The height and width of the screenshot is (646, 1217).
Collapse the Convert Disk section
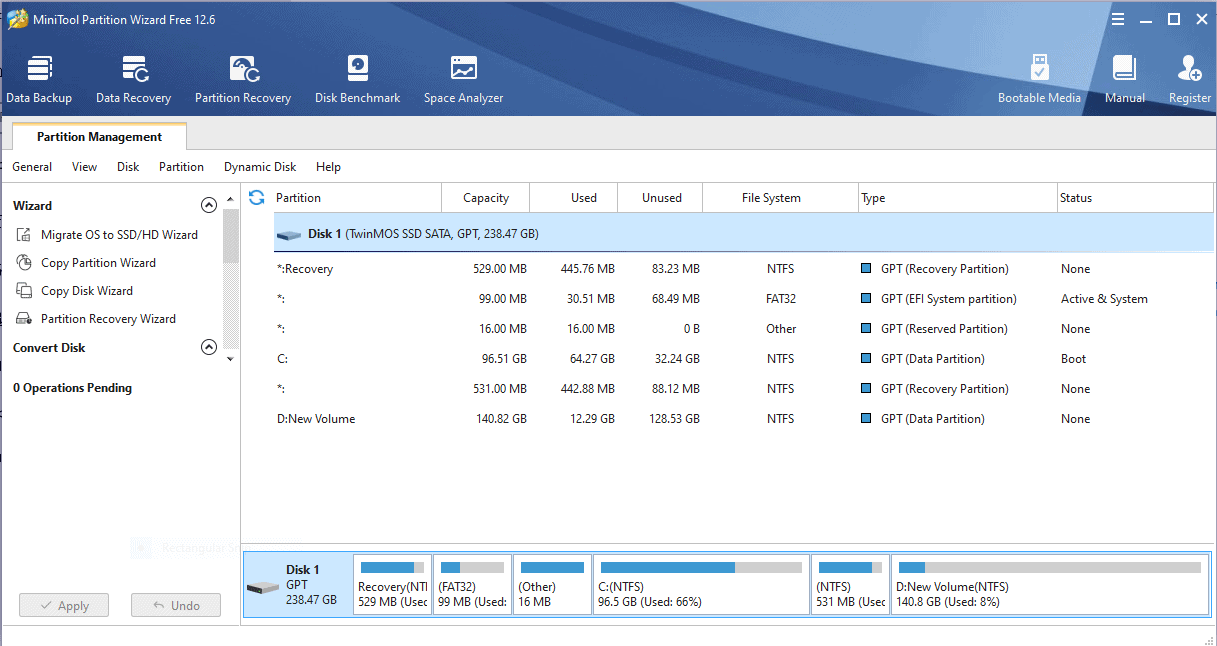[209, 348]
